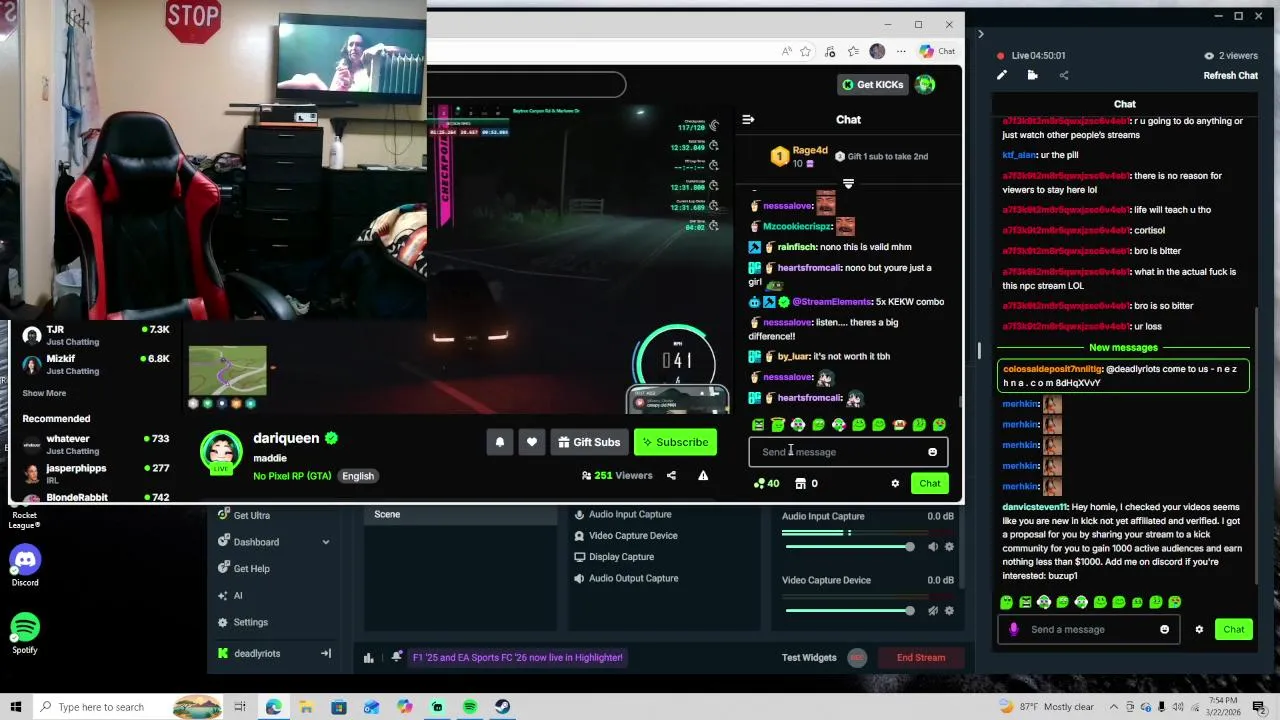Open the Kick profile avatar menu
1280x720 pixels.
pyautogui.click(x=925, y=84)
